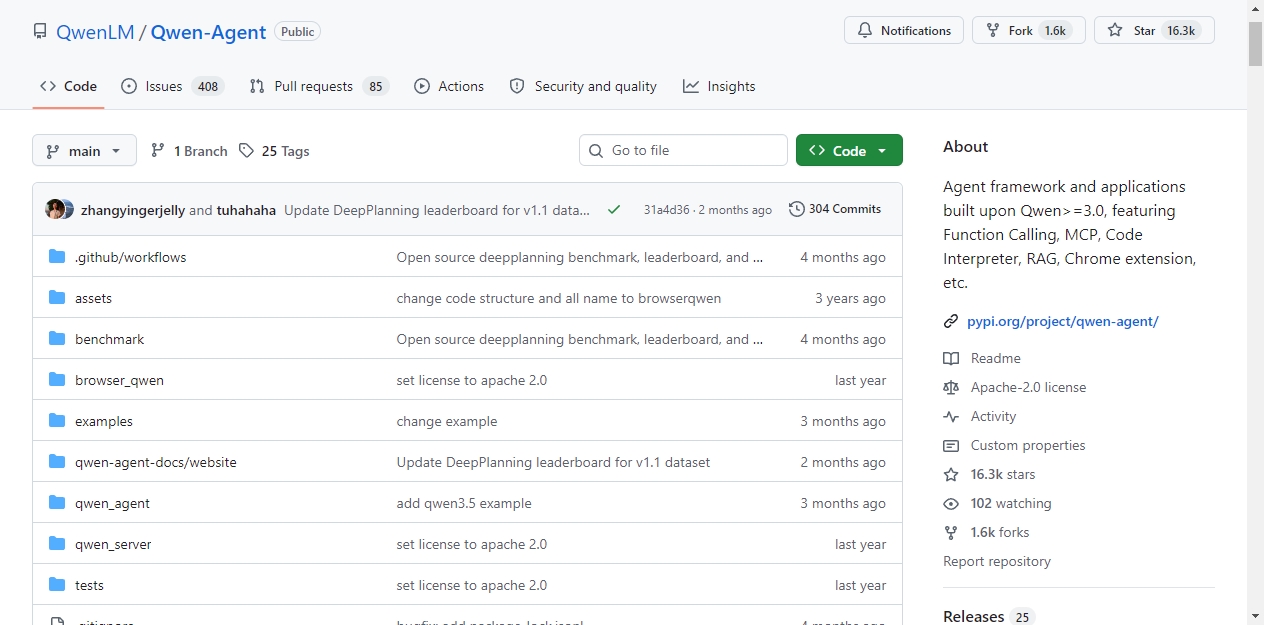The height and width of the screenshot is (625, 1264).
Task: Open commit 'change code structure and all name to browserqwen'
Action: 558,298
